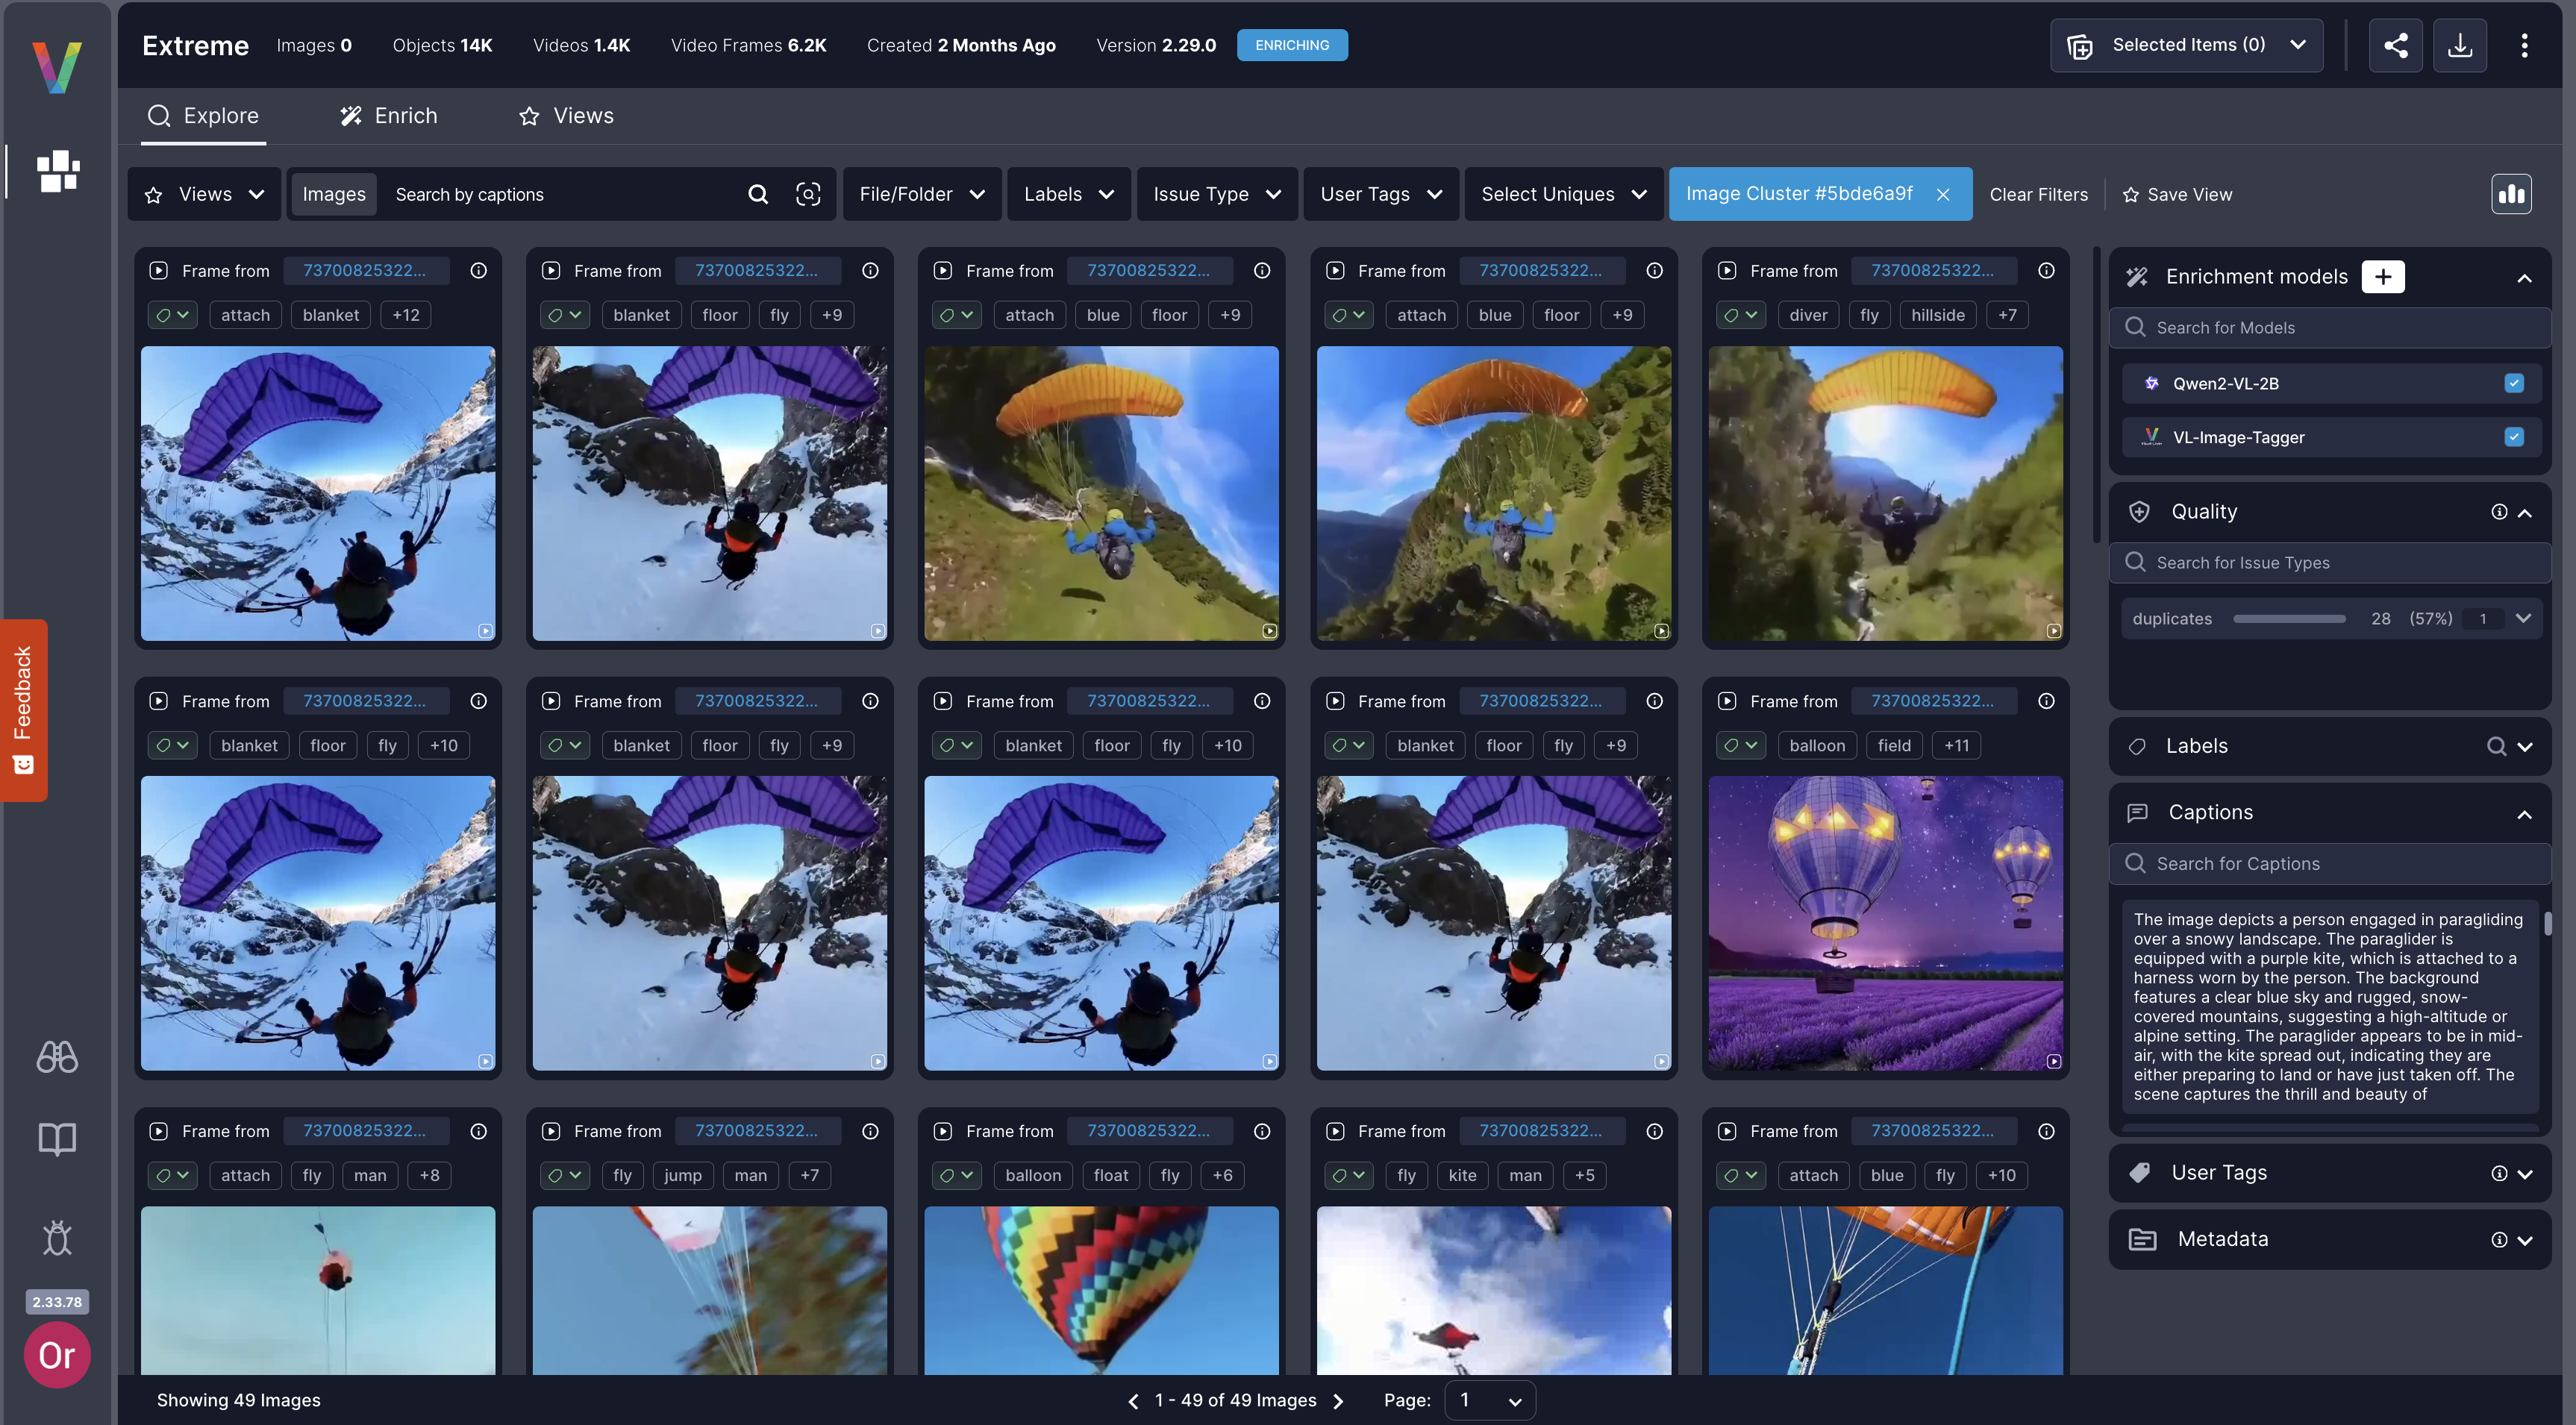Open the Selected Items (0) dropdown
The height and width of the screenshot is (1425, 2576).
coord(2186,45)
